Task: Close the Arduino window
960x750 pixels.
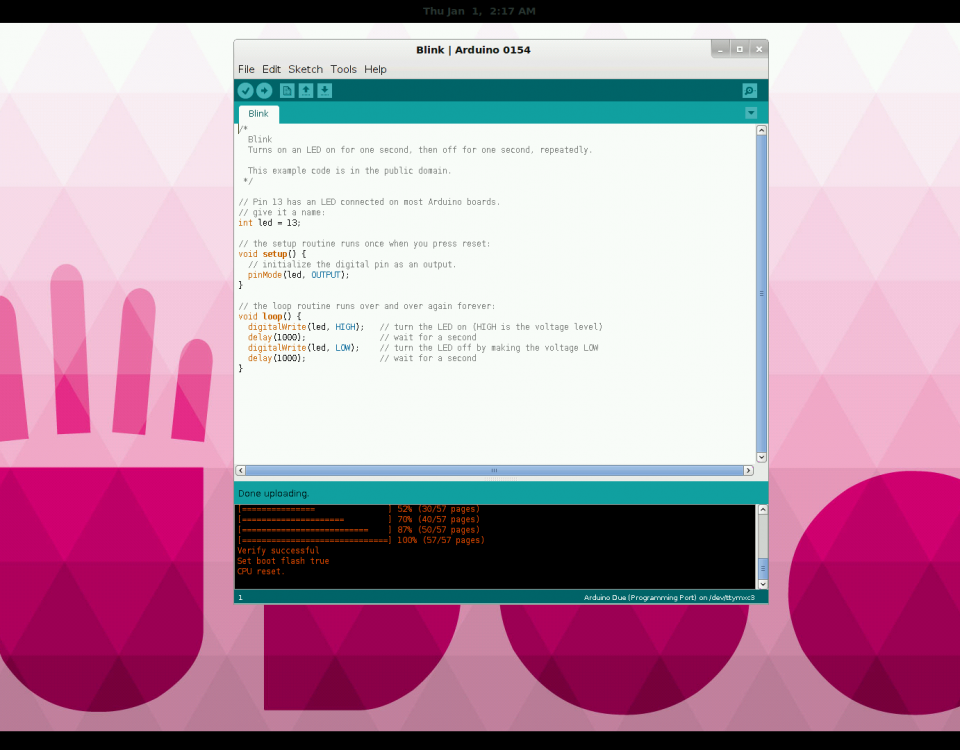Action: [x=759, y=50]
